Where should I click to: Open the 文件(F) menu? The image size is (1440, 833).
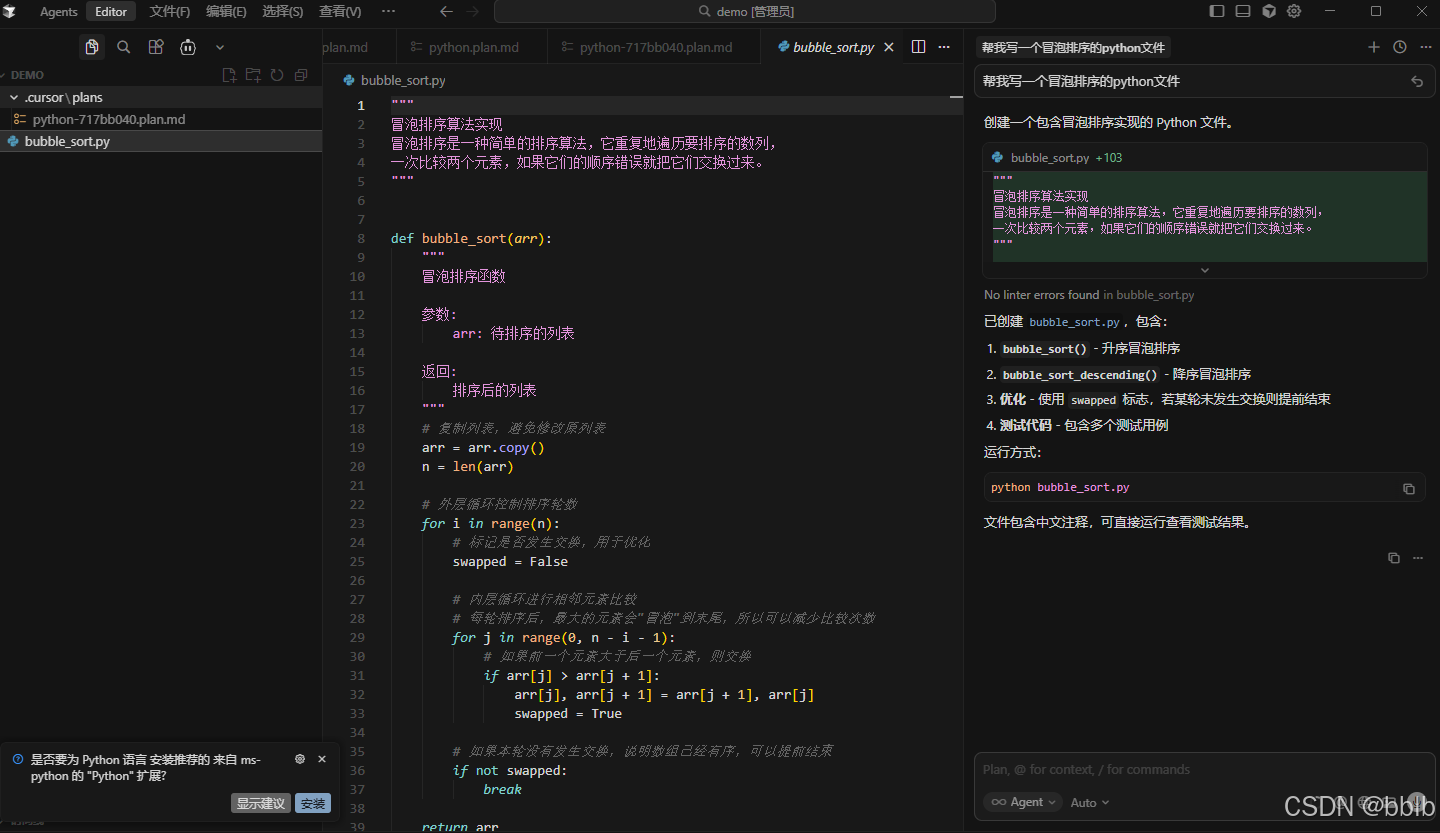pos(170,11)
